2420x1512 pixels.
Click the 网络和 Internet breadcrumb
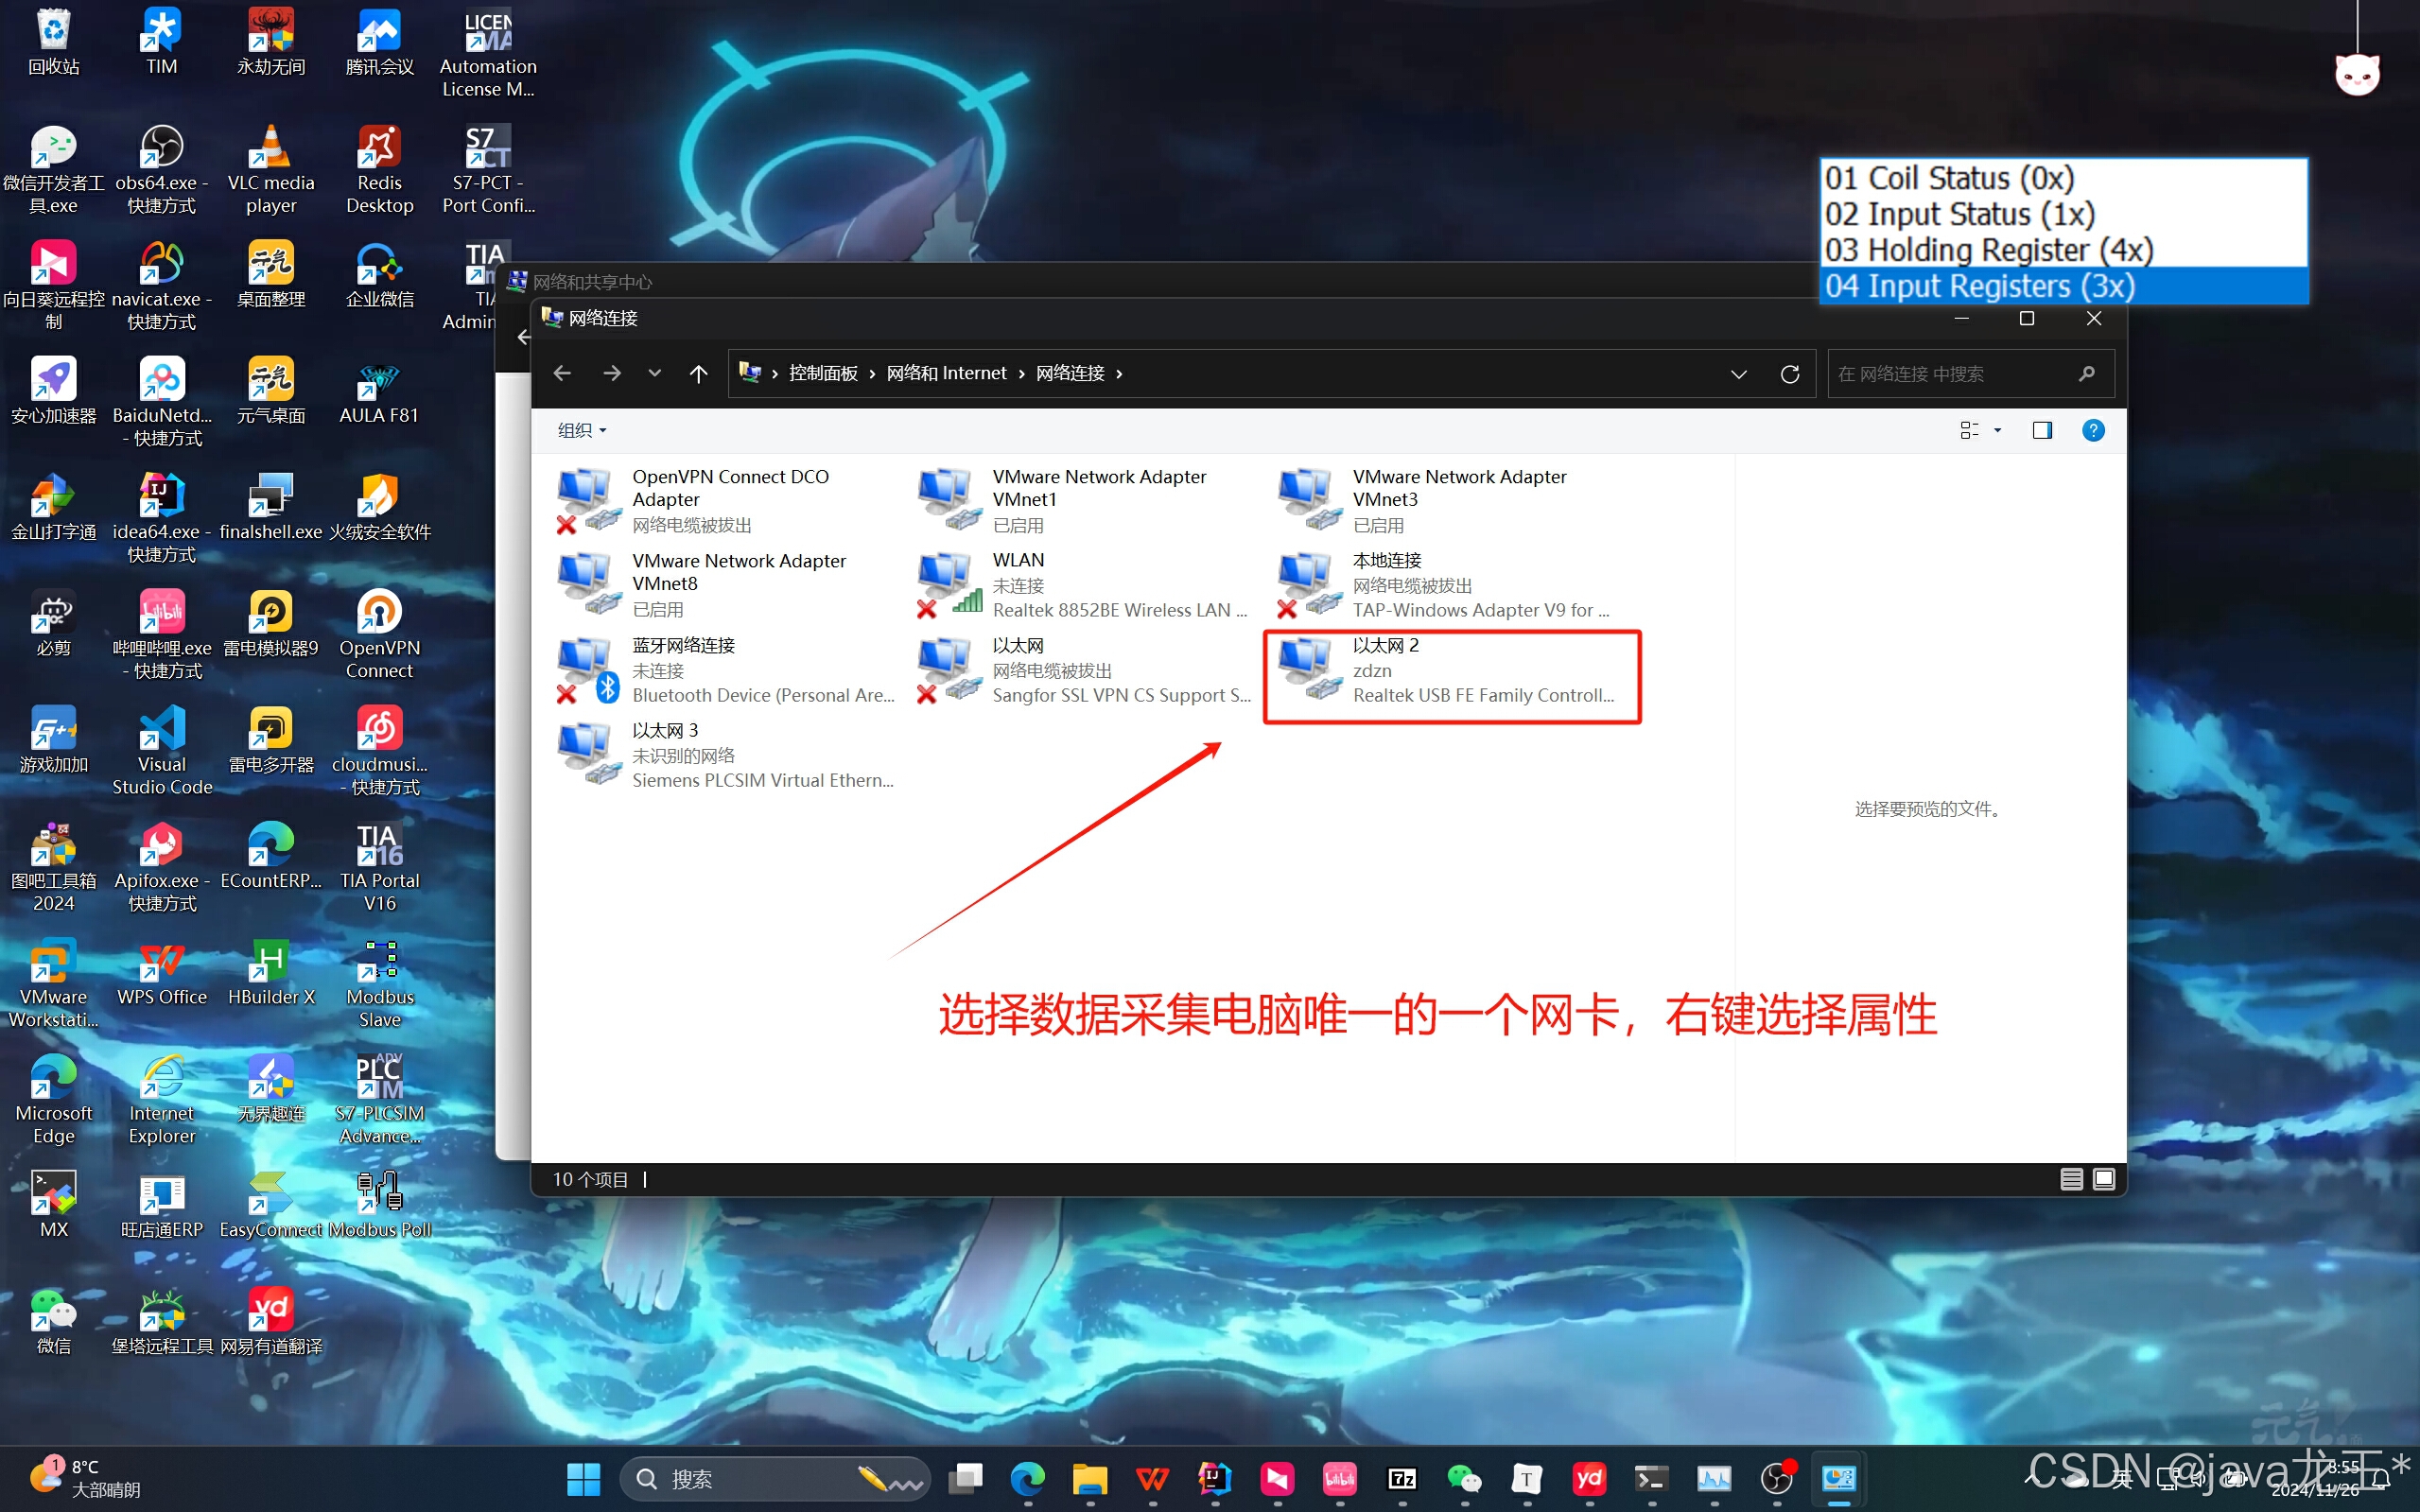point(946,374)
